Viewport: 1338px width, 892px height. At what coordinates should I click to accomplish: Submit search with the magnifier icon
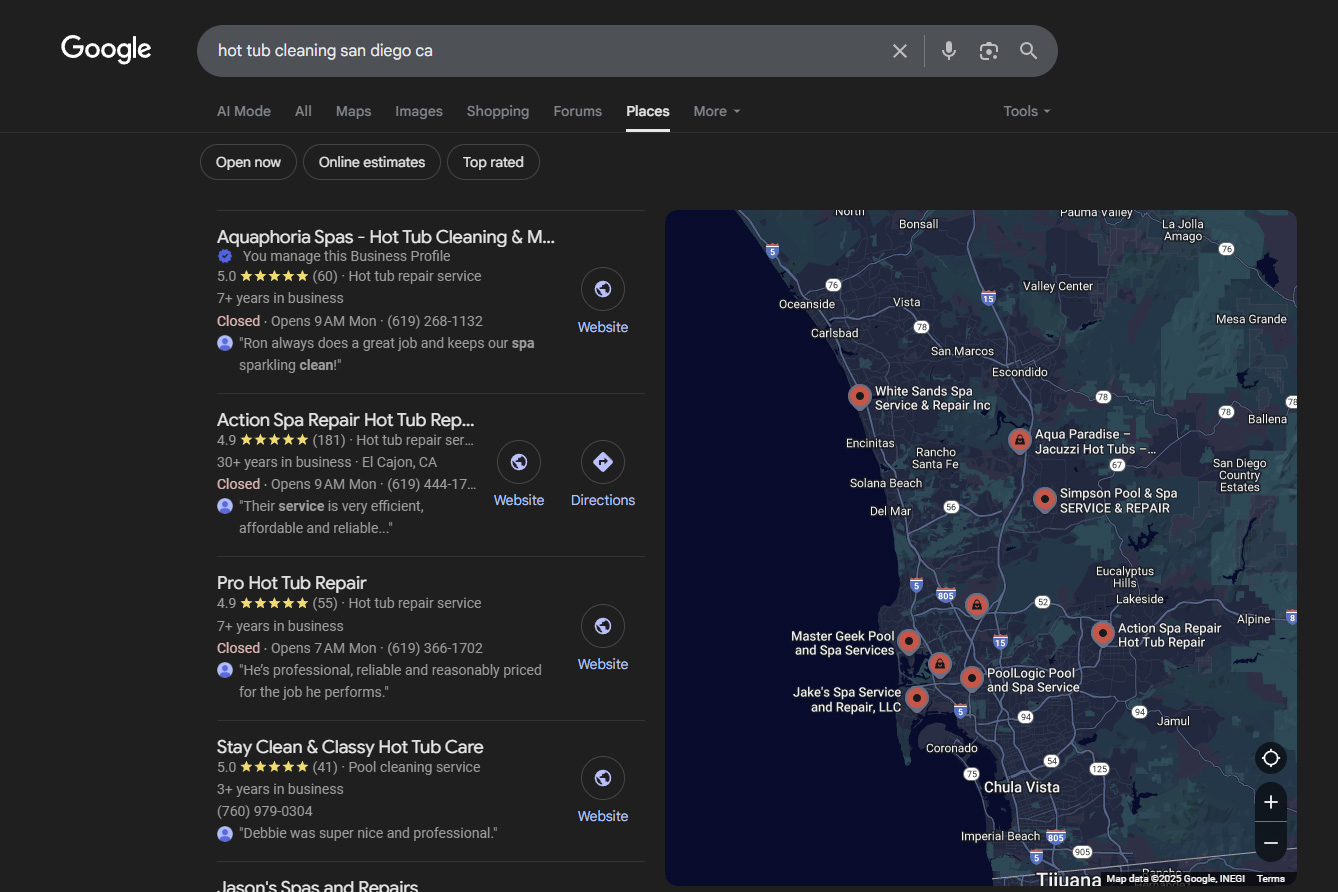coord(1028,51)
